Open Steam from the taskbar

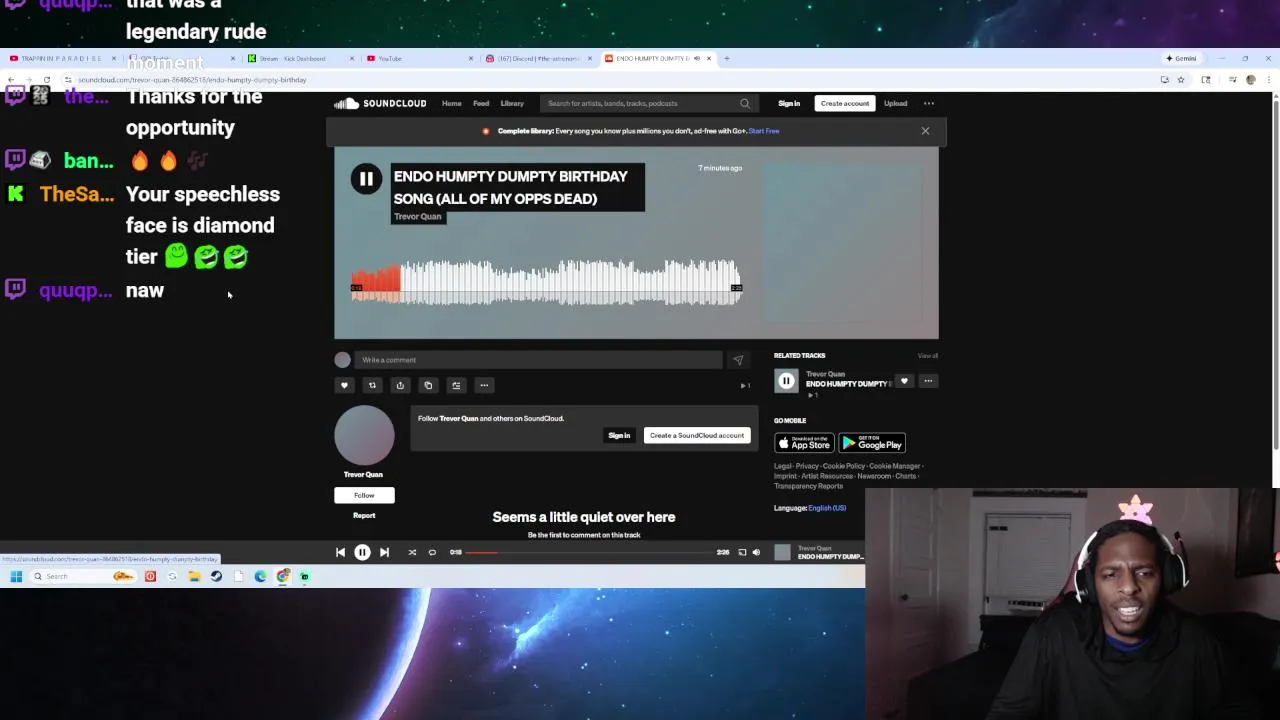tap(216, 576)
